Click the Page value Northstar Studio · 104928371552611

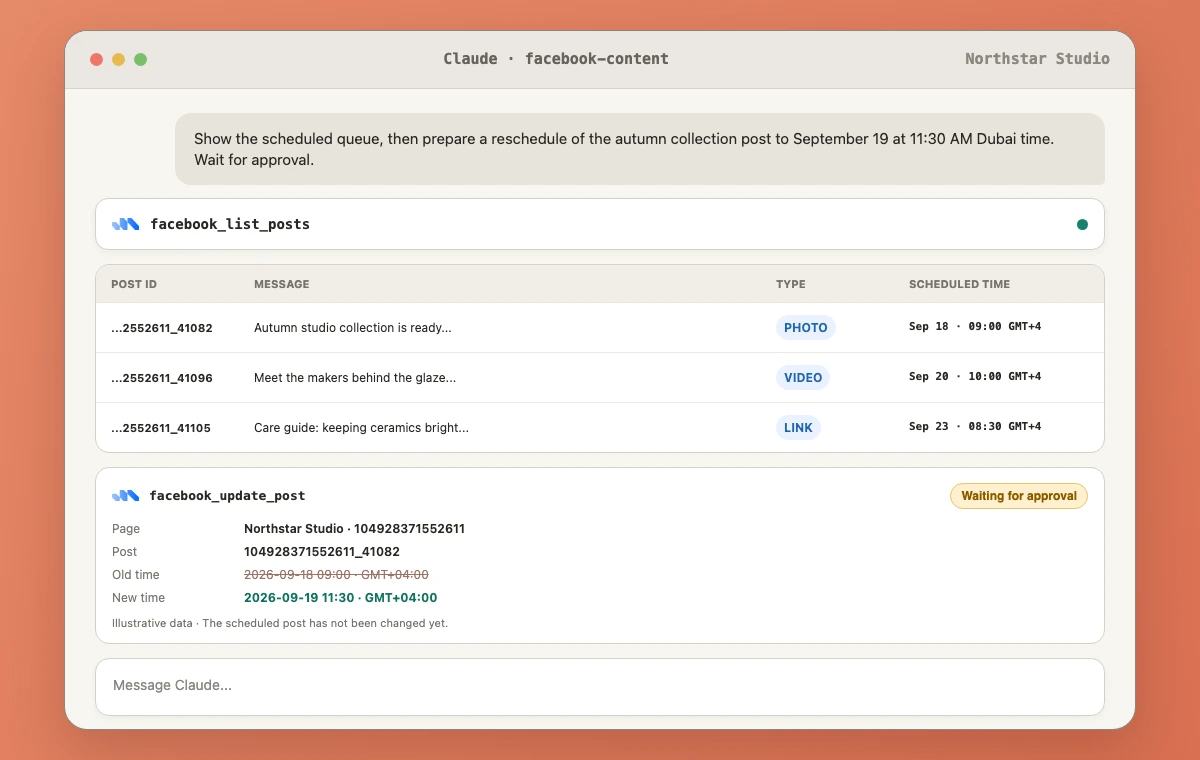354,529
